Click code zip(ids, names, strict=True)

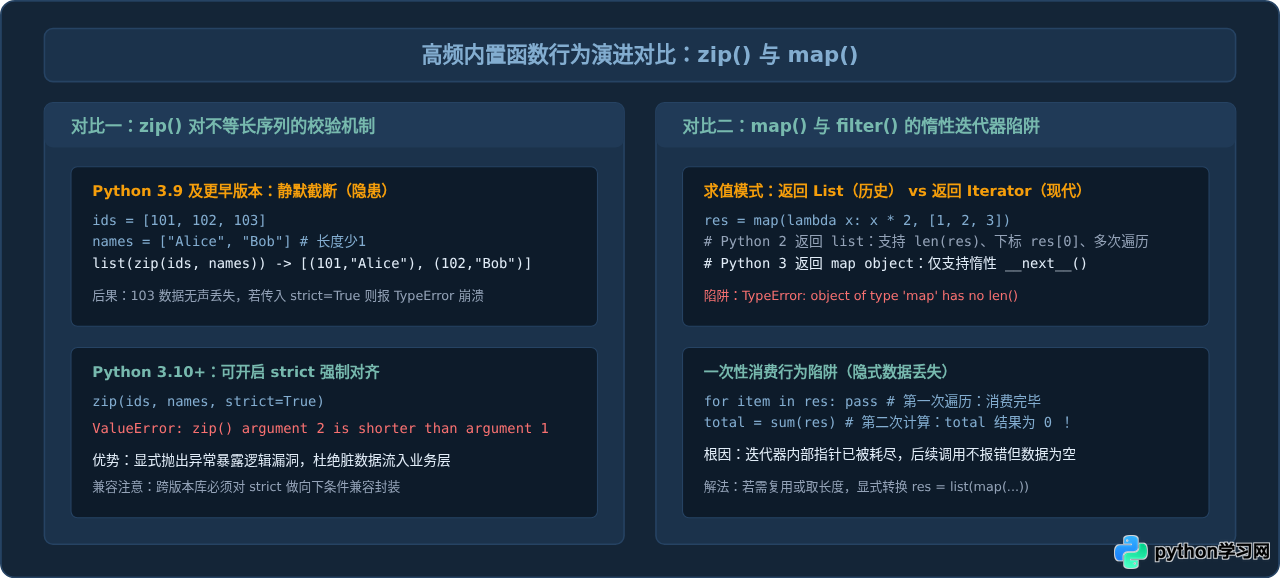click(x=208, y=401)
